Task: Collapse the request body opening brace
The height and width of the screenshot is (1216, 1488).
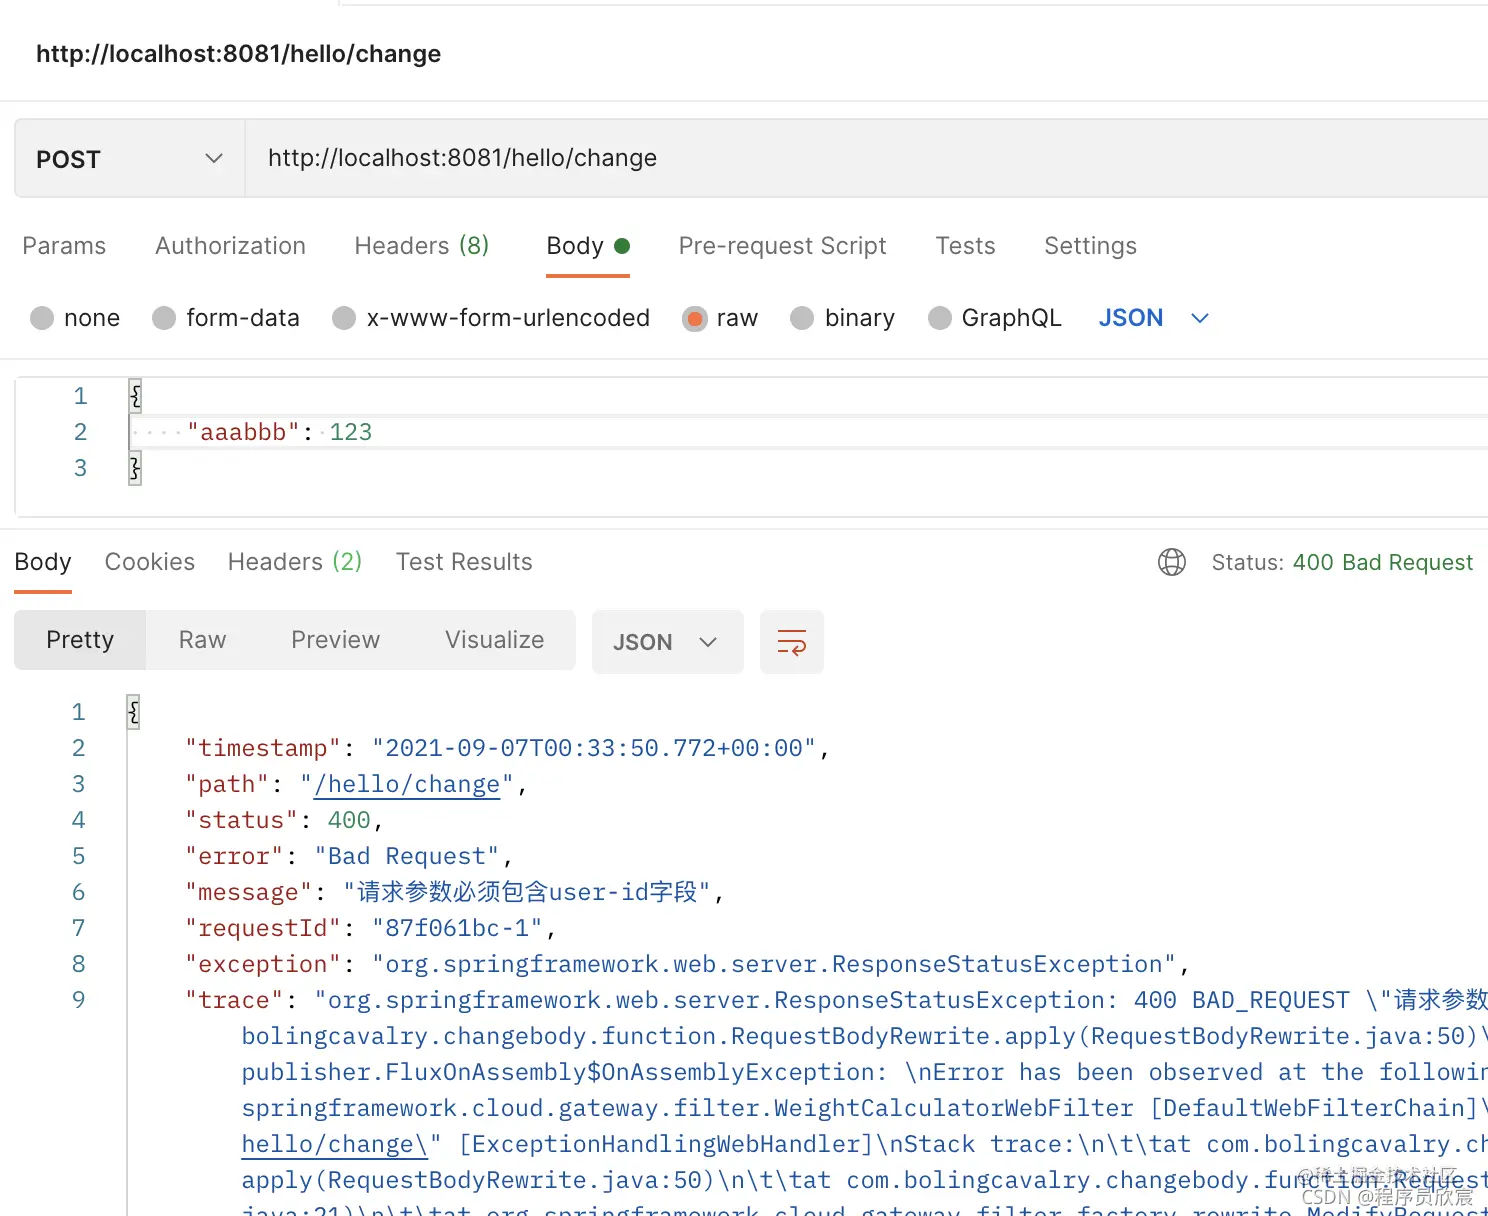Action: click(x=135, y=396)
